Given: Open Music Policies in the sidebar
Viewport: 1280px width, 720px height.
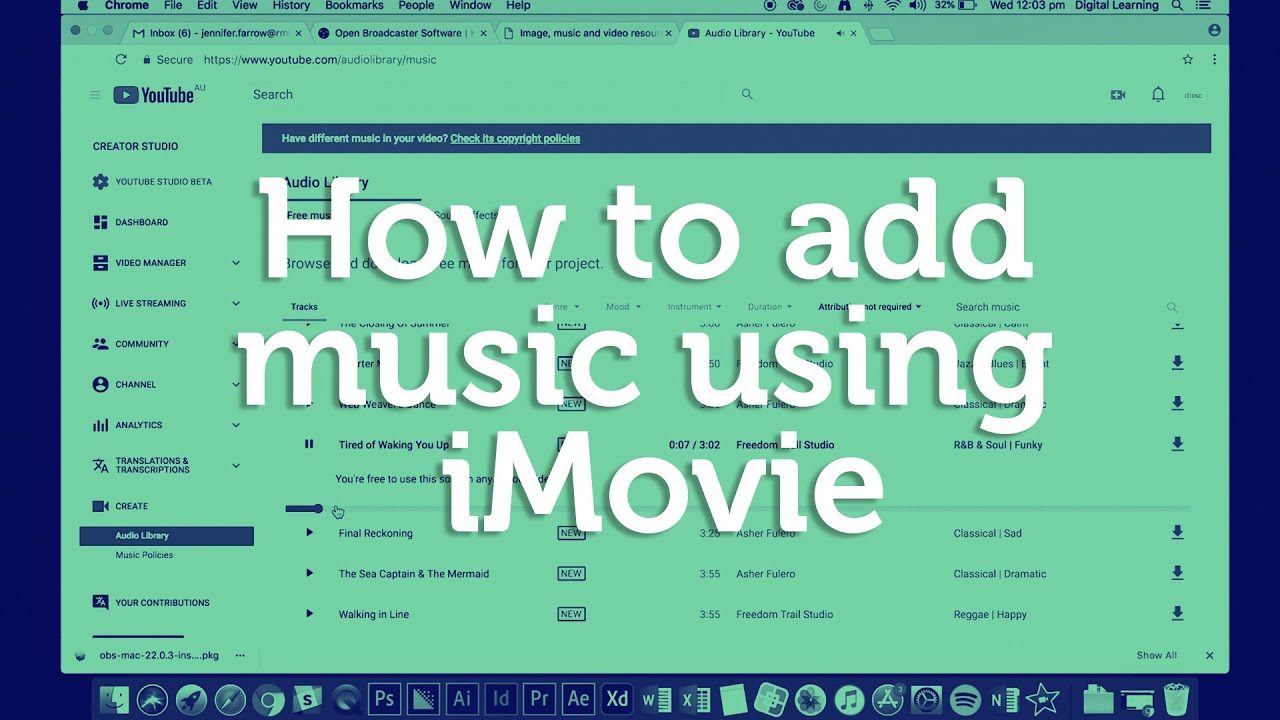Looking at the screenshot, I should (144, 555).
